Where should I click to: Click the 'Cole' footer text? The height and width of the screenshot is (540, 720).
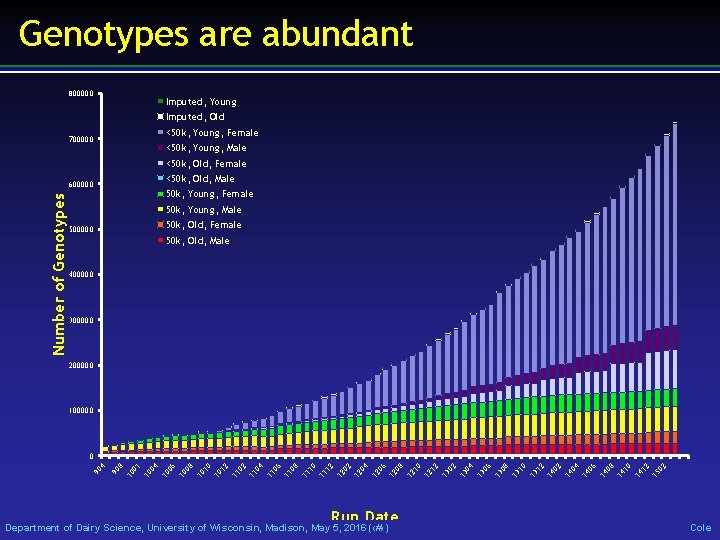tap(701, 528)
